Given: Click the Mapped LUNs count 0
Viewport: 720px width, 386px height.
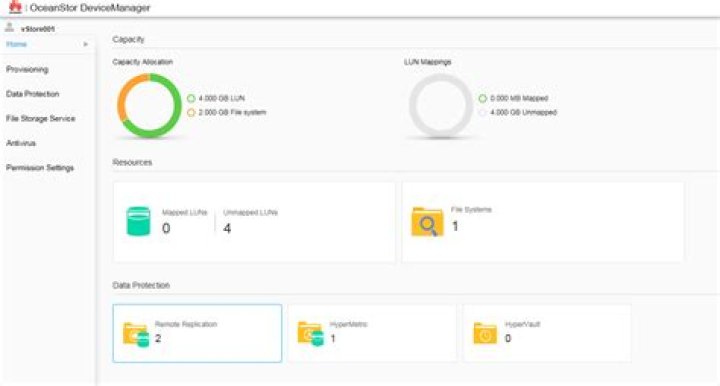Looking at the screenshot, I should (166, 228).
